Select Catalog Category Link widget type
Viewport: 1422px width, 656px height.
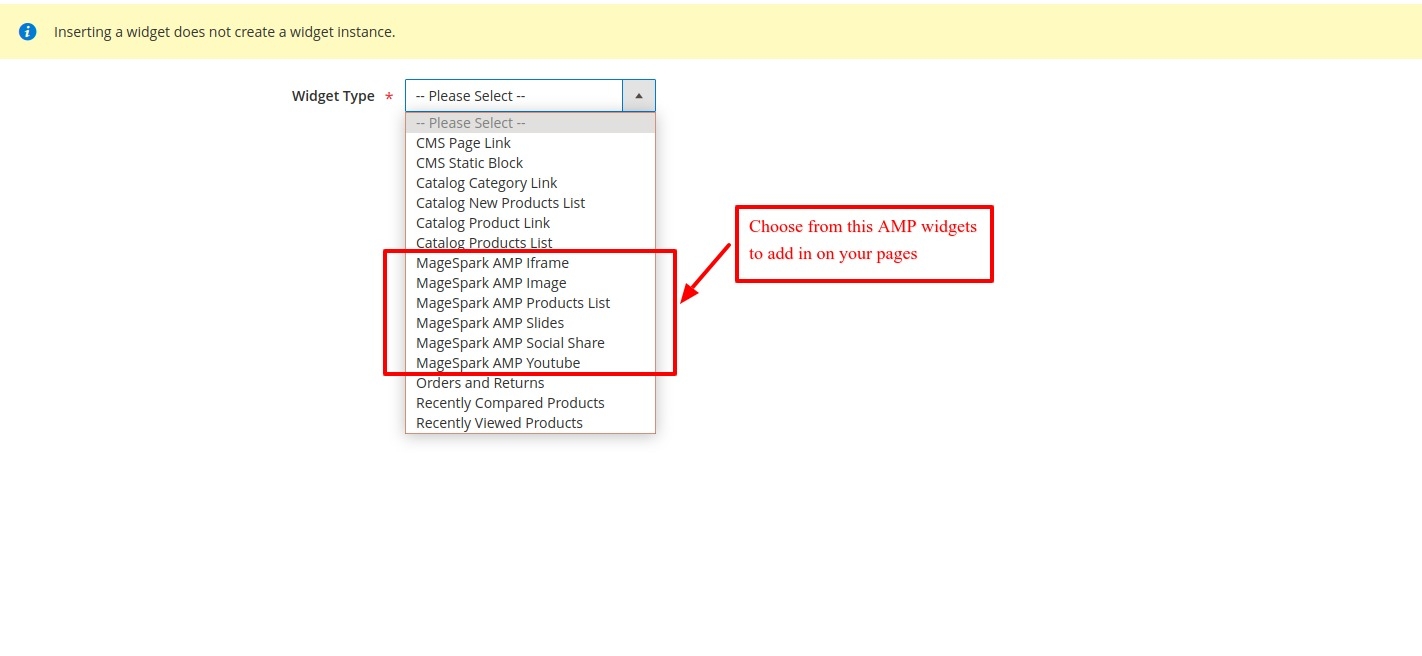530,183
